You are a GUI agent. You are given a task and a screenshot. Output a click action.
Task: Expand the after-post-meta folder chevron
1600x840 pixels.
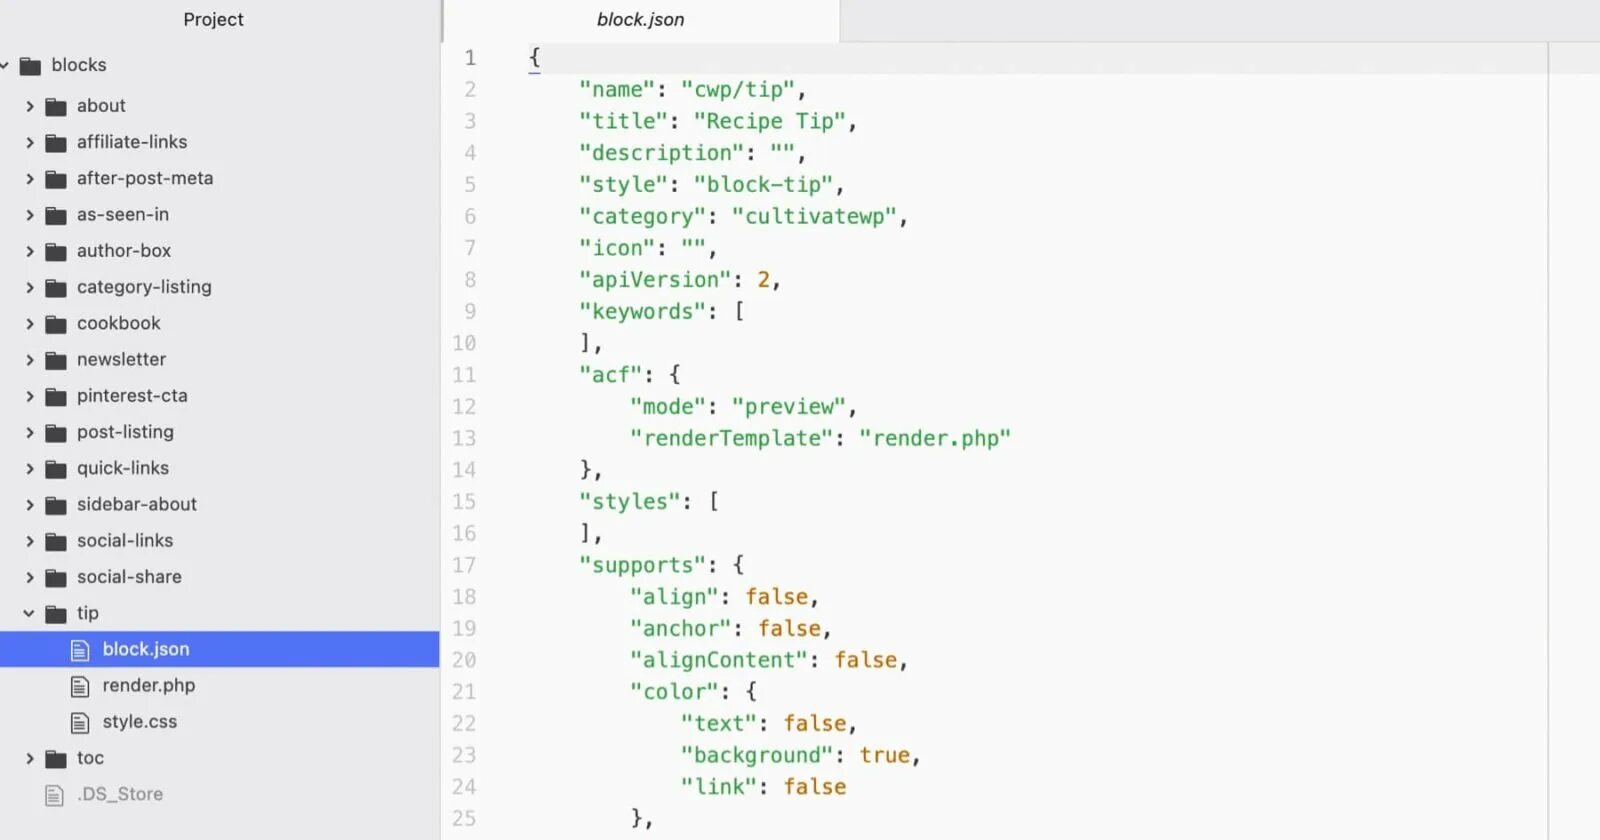click(x=29, y=179)
